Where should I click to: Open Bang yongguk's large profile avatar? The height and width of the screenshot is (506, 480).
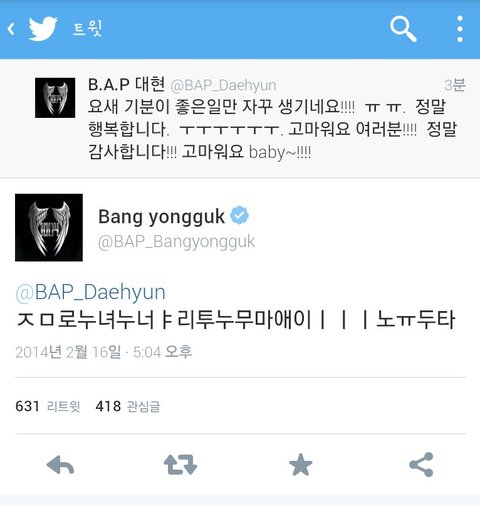49,227
